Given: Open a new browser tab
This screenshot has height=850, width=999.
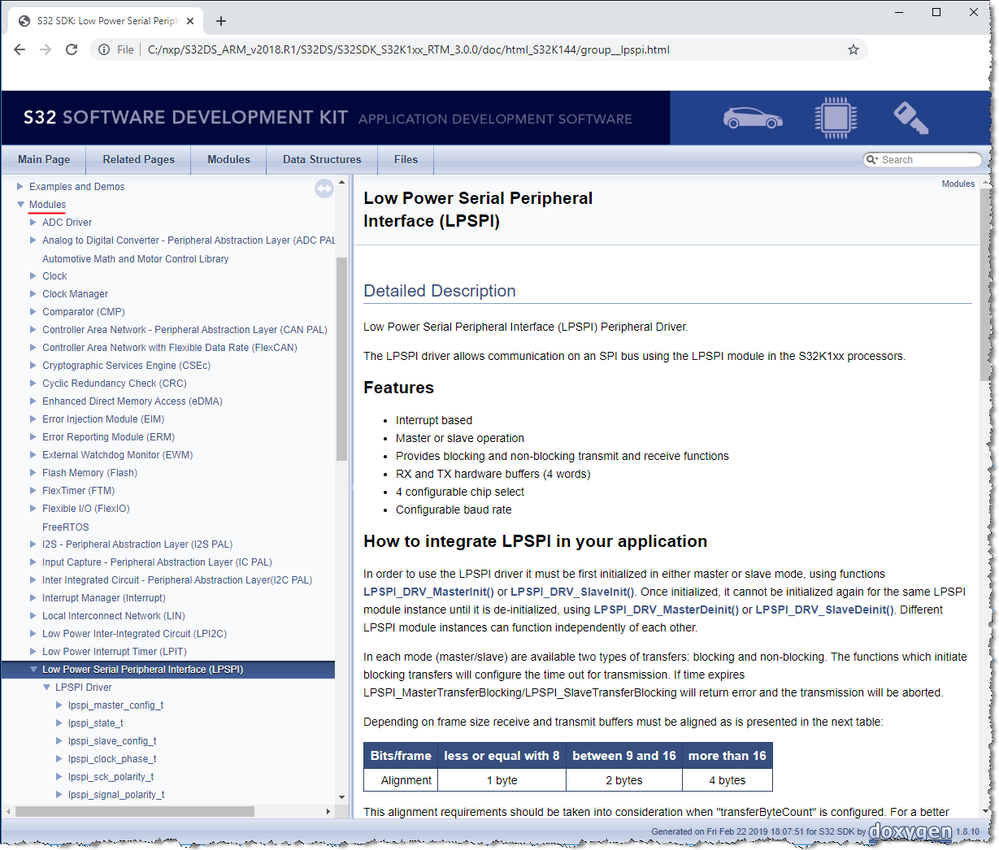Looking at the screenshot, I should pos(221,21).
